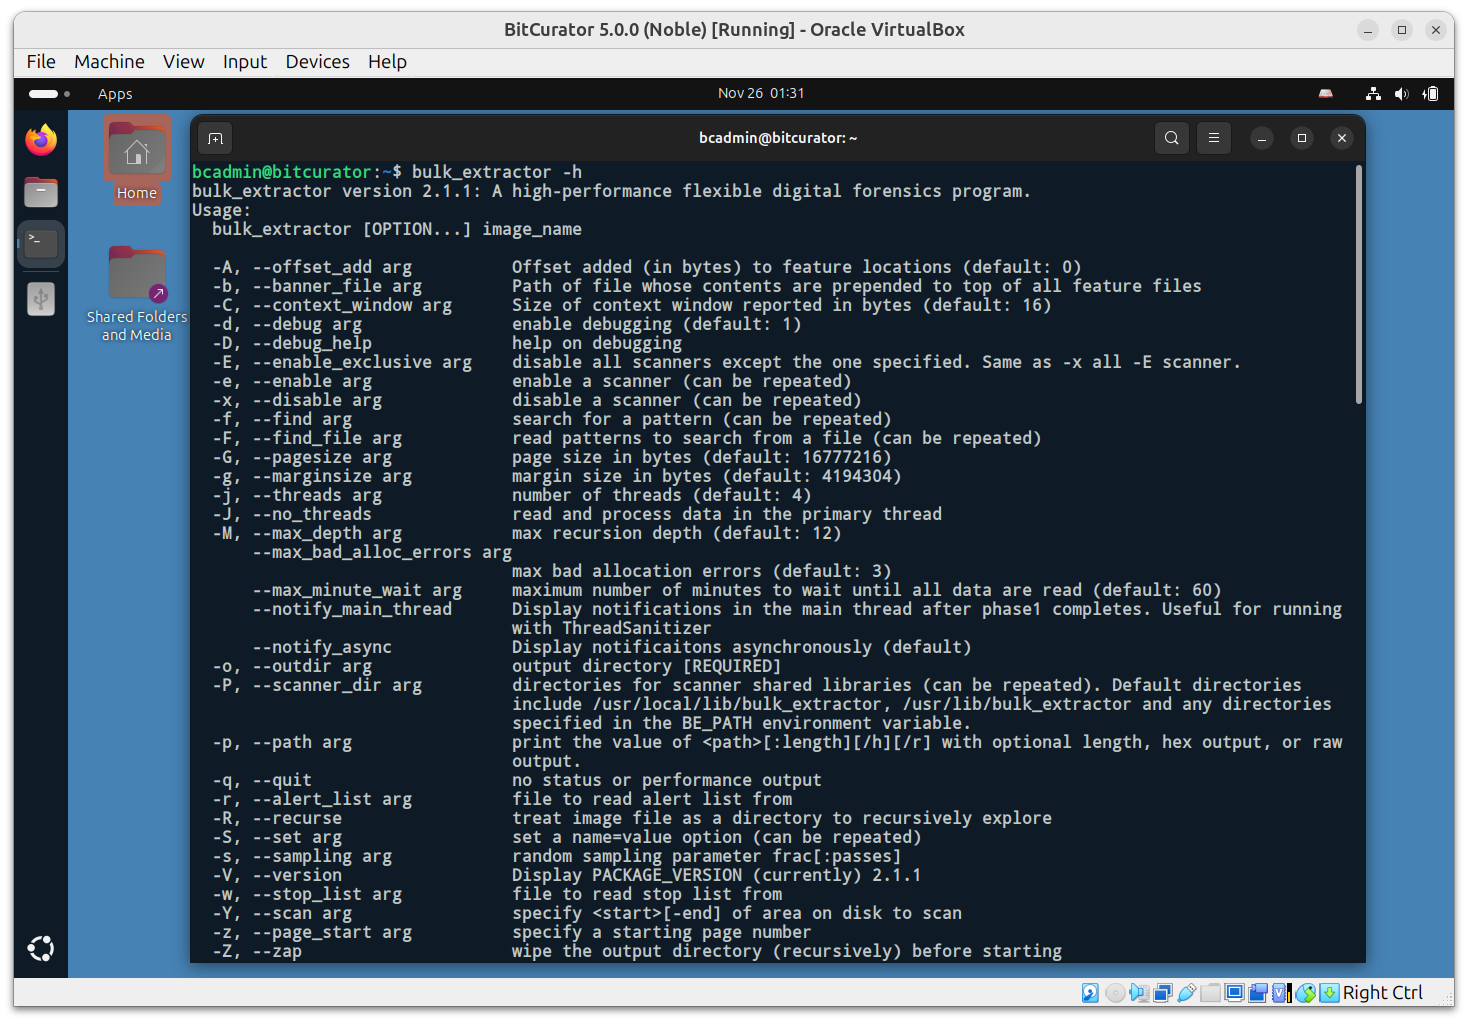
Task: Click the VirtualBox USB devices status icon
Action: tap(1187, 992)
